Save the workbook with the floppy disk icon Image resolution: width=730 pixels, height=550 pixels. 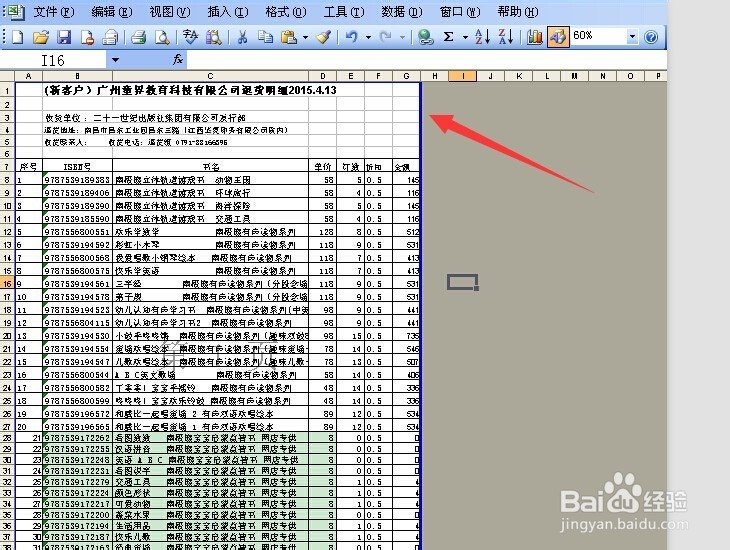click(64, 37)
